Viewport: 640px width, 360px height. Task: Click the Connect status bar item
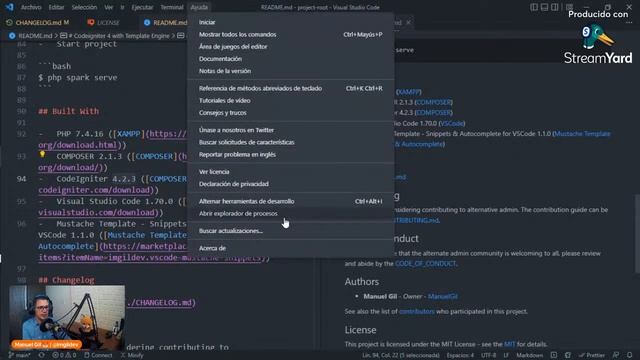tap(98, 355)
